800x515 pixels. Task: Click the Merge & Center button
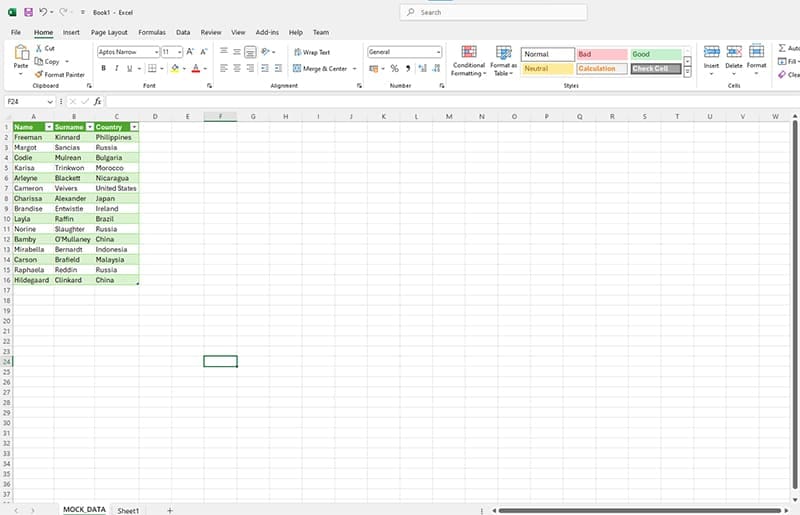coord(321,69)
